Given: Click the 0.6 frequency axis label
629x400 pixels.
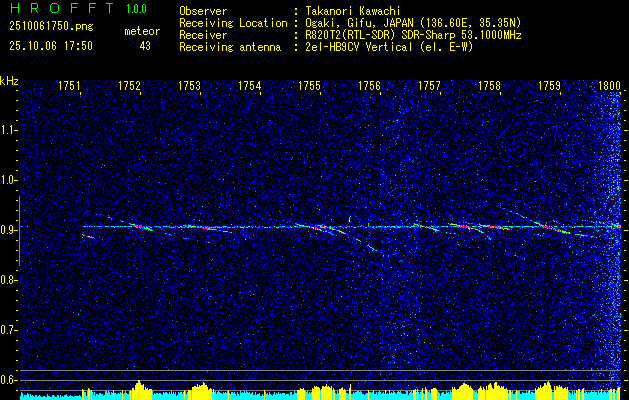Looking at the screenshot, I should [7, 380].
